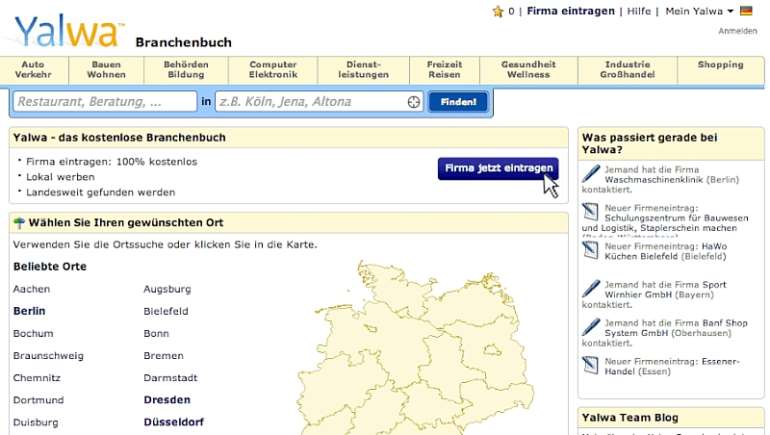This screenshot has height=435, width=770.
Task: Focus the Restaurant, Beratung search field
Action: coord(105,102)
